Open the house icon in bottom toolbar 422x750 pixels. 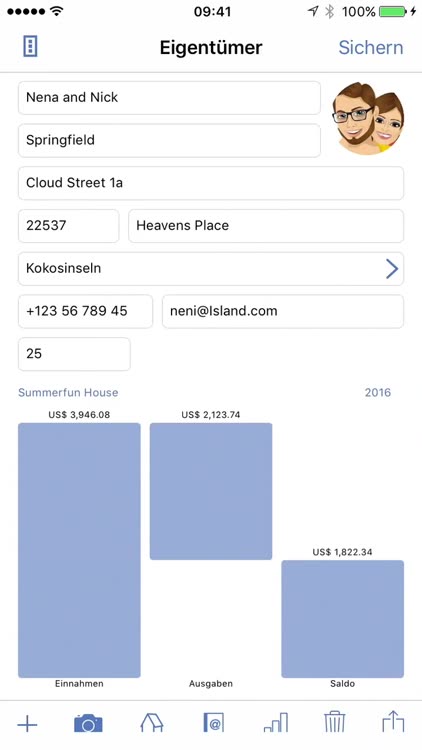(x=152, y=723)
